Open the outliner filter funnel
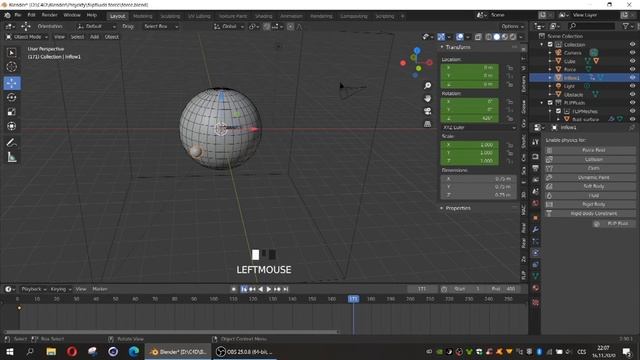The image size is (640, 360). [x=625, y=26]
